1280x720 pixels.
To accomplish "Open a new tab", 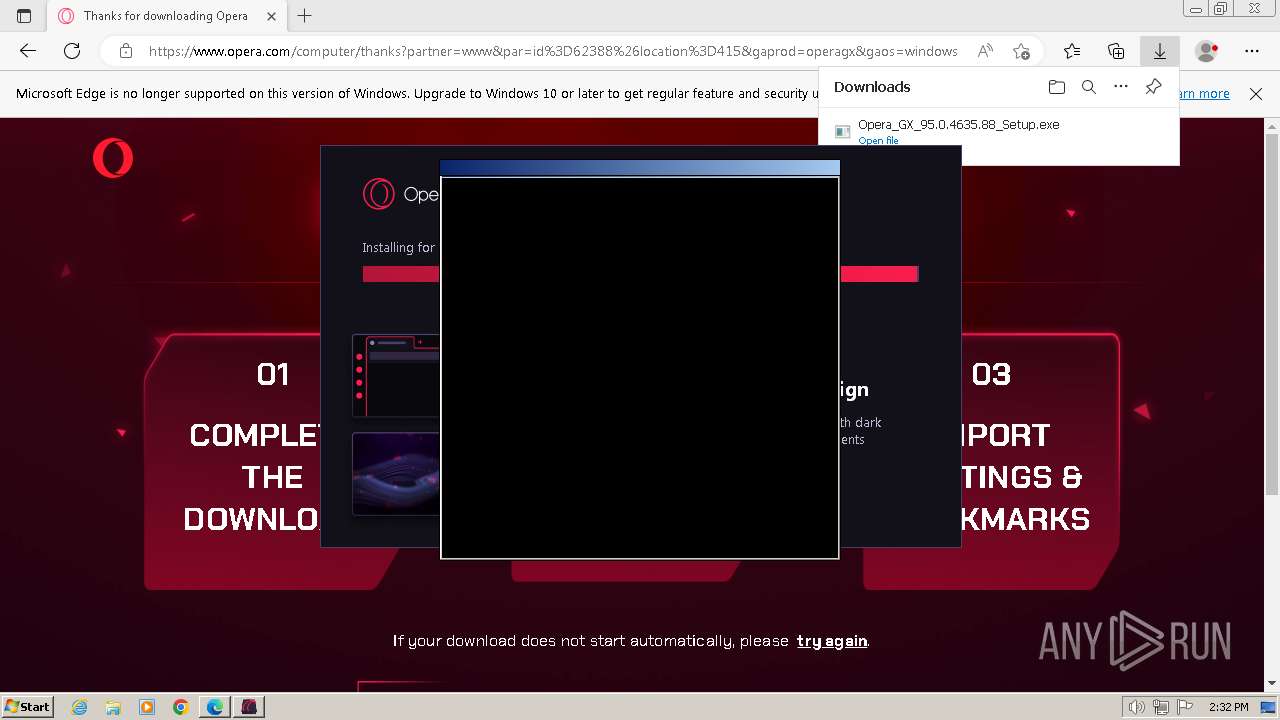I will pos(305,16).
